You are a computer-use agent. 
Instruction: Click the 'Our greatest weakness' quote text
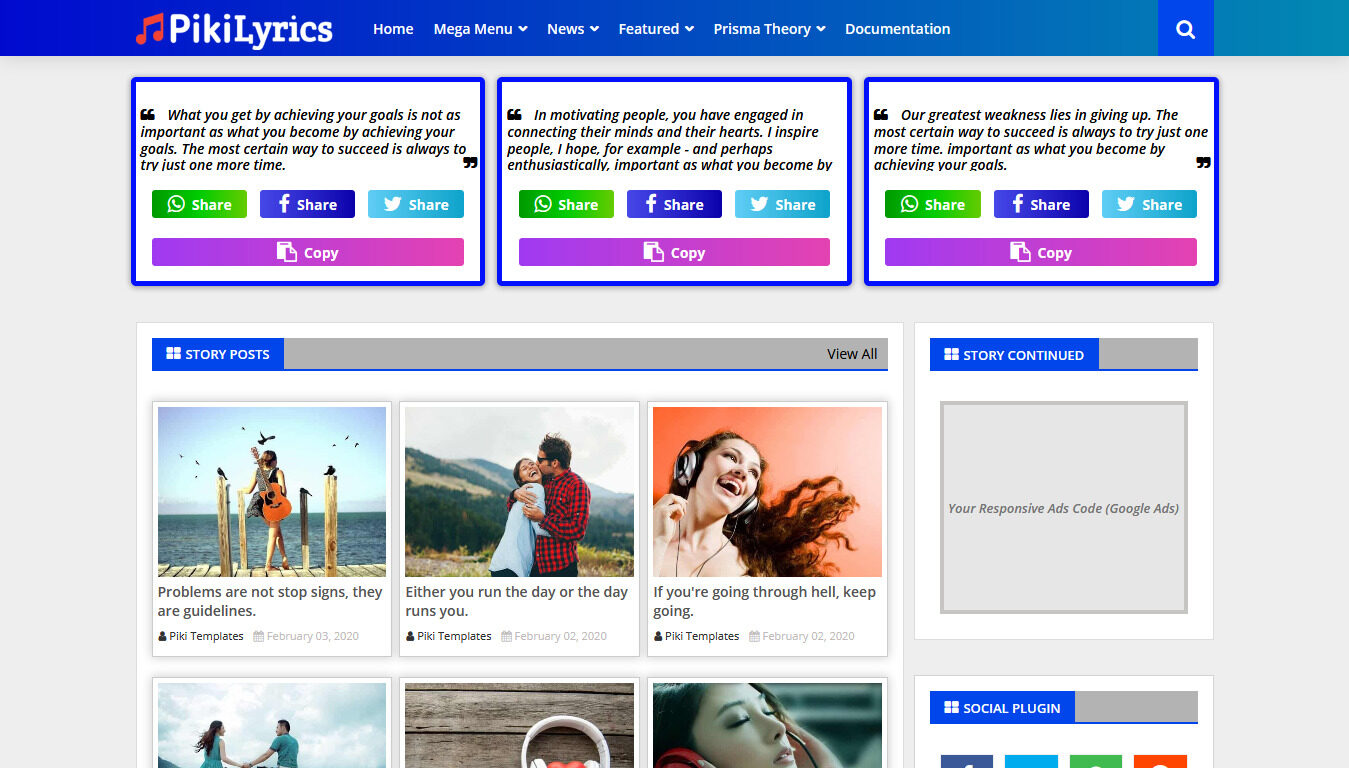coord(1041,140)
